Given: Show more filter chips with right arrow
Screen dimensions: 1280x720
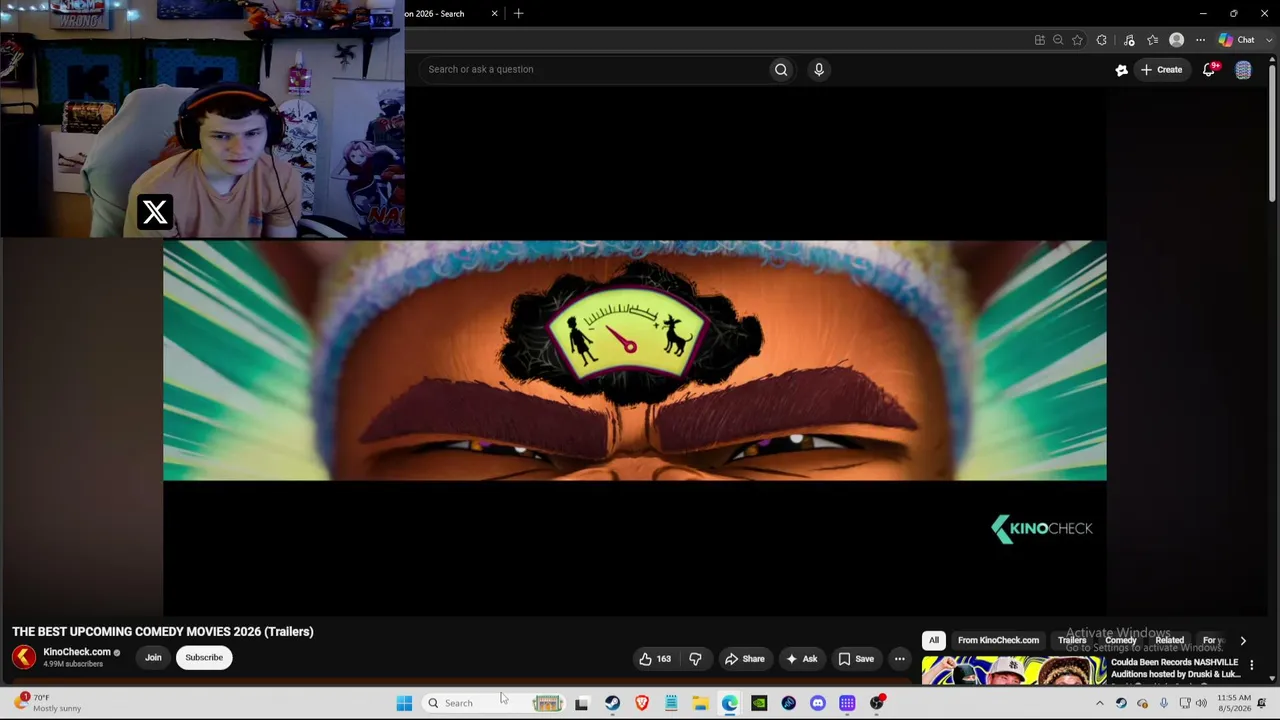Looking at the screenshot, I should [1243, 640].
